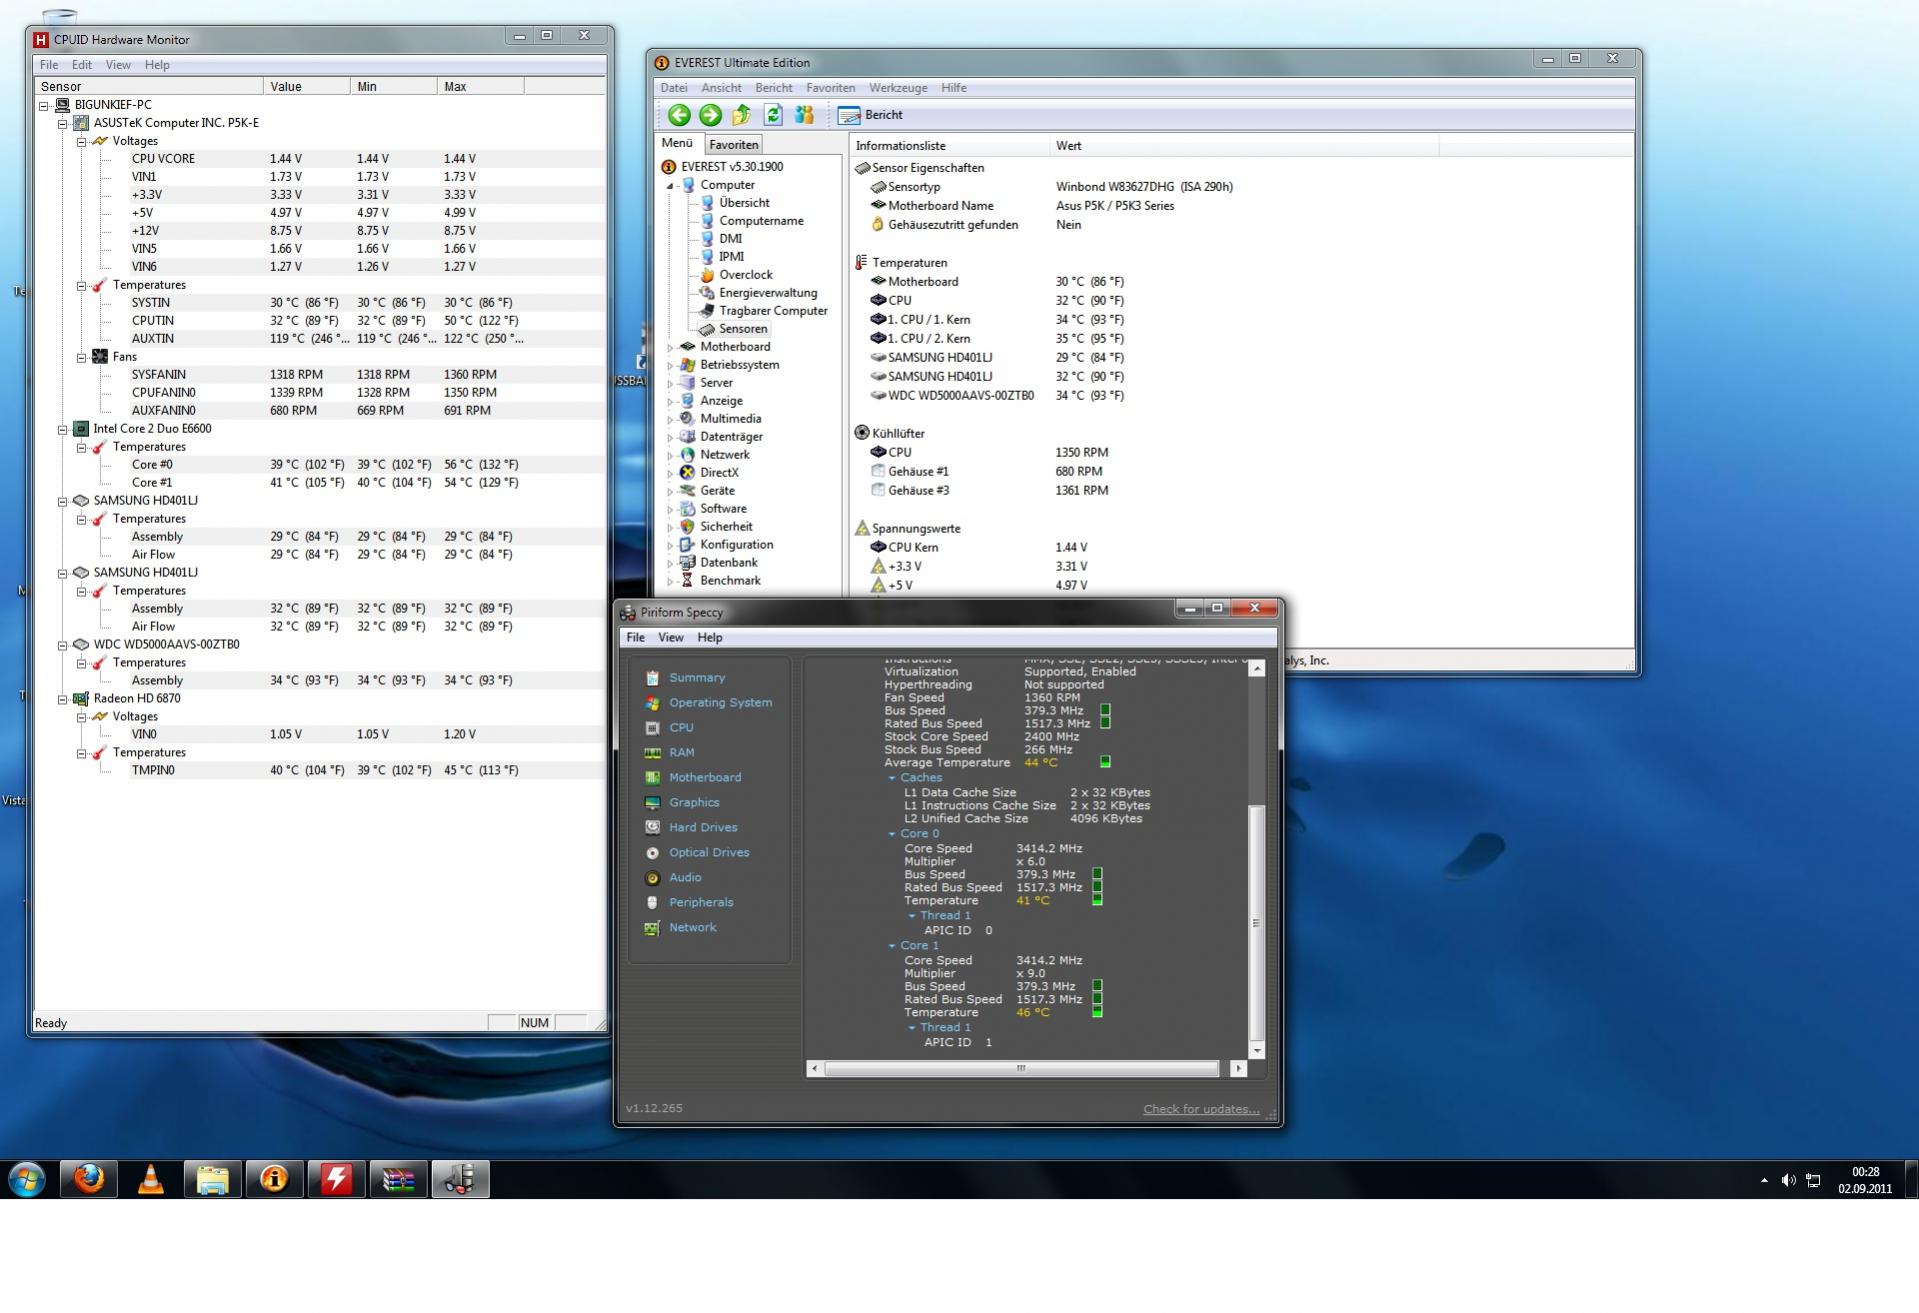
Task: Switch to the Favoriten tab in EVEREST panel
Action: coord(733,145)
